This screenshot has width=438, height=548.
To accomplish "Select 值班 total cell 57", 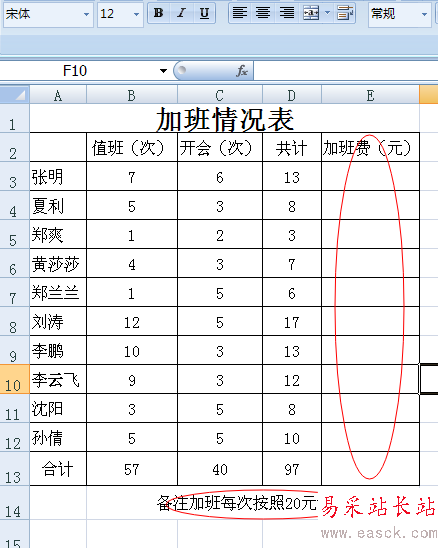I will 132,469.
